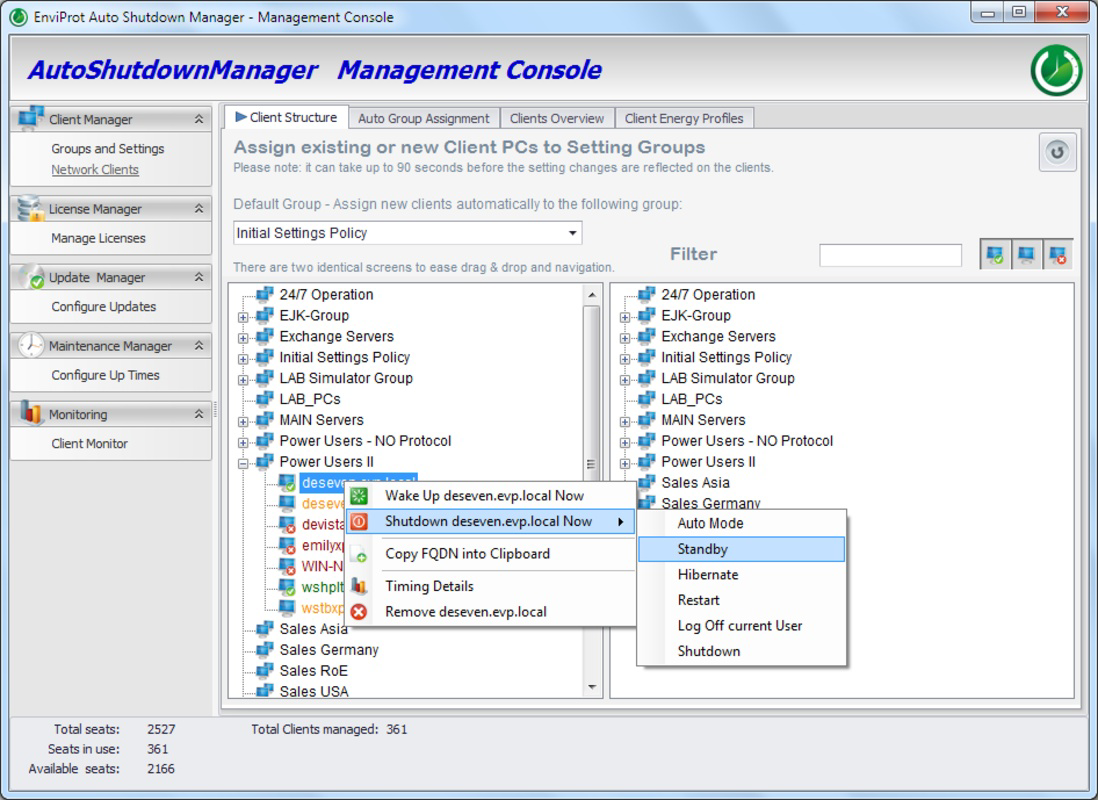Click the Monitoring chart icon

click(31, 413)
